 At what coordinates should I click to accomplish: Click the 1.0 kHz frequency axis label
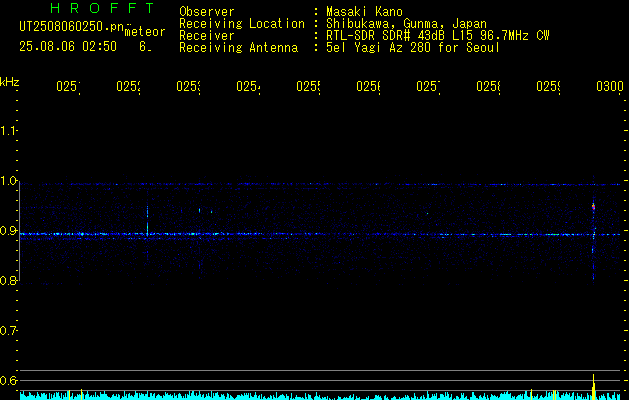pos(8,181)
